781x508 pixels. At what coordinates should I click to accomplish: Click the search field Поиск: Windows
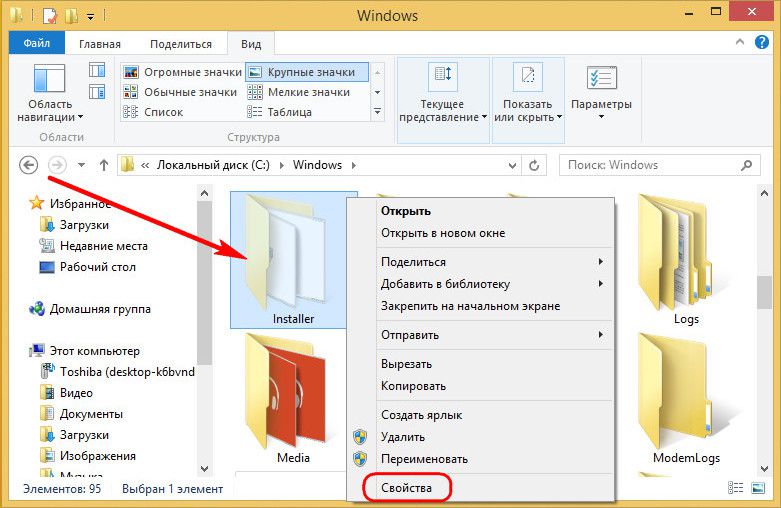(x=655, y=165)
